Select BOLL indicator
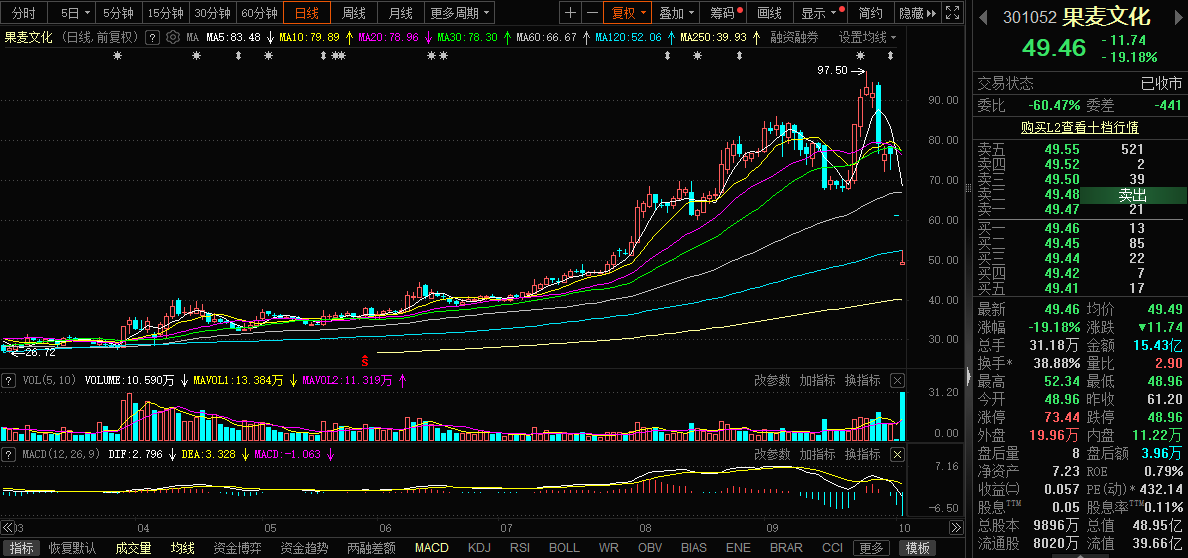Viewport: 1188px width, 558px height. [x=564, y=548]
